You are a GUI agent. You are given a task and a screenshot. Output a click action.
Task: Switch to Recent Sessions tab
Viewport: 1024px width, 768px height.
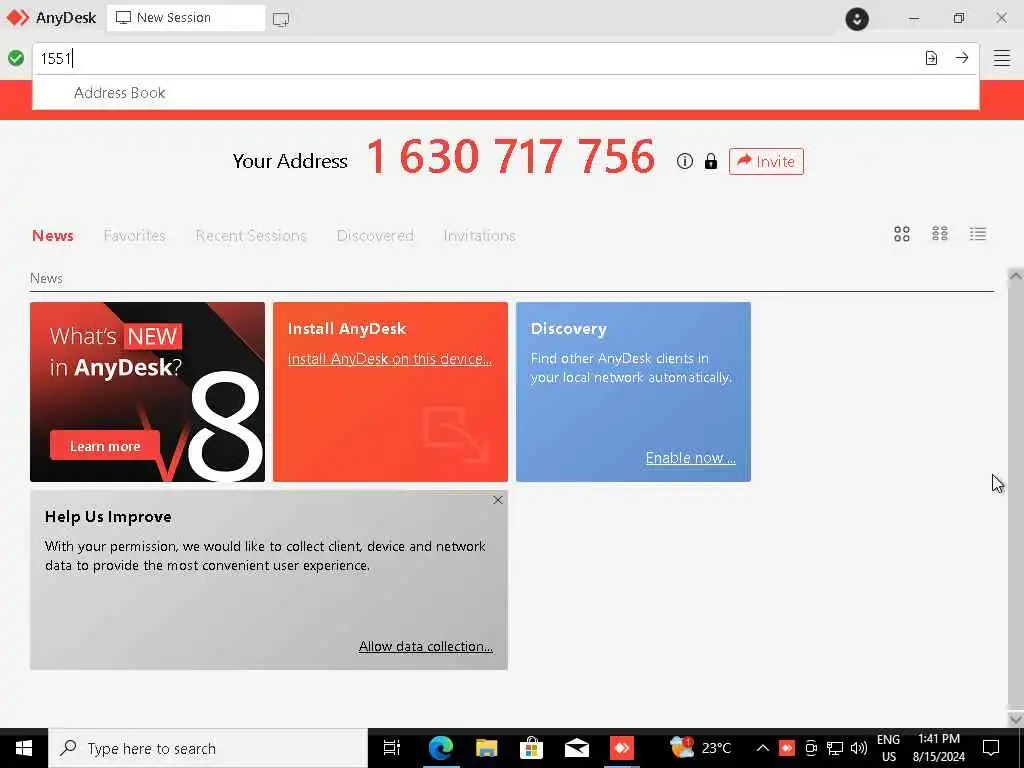(251, 235)
